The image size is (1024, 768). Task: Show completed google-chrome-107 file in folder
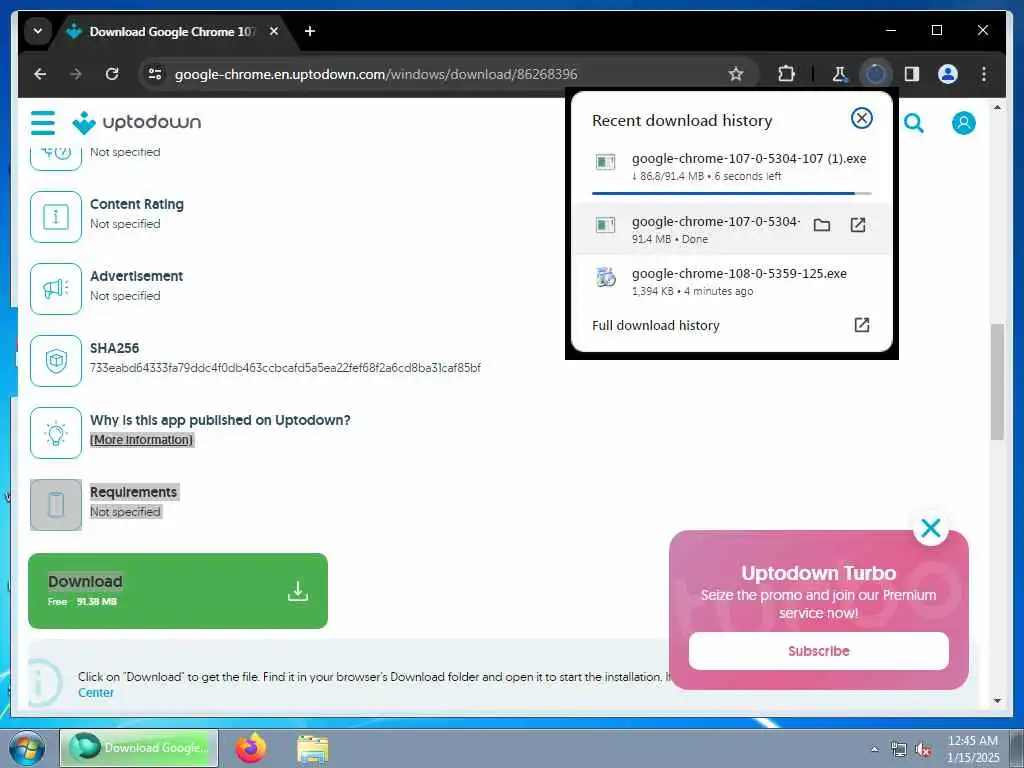[822, 225]
